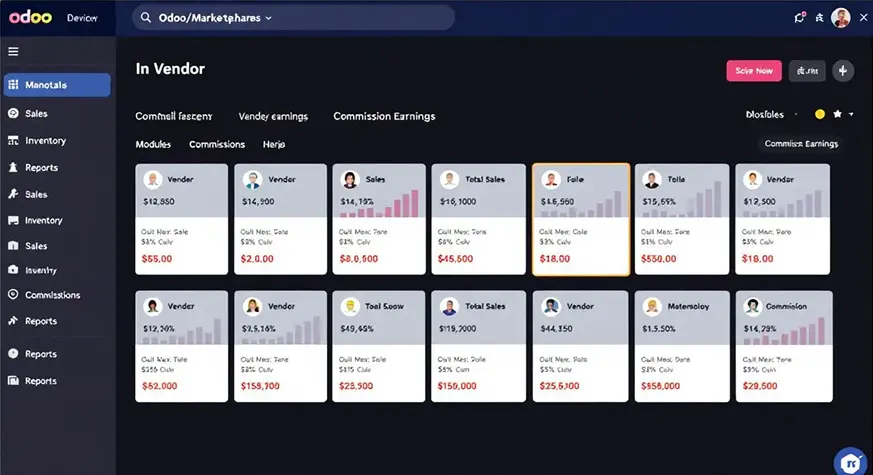
Task: Open the Tolle card bar chart
Action: click(683, 200)
